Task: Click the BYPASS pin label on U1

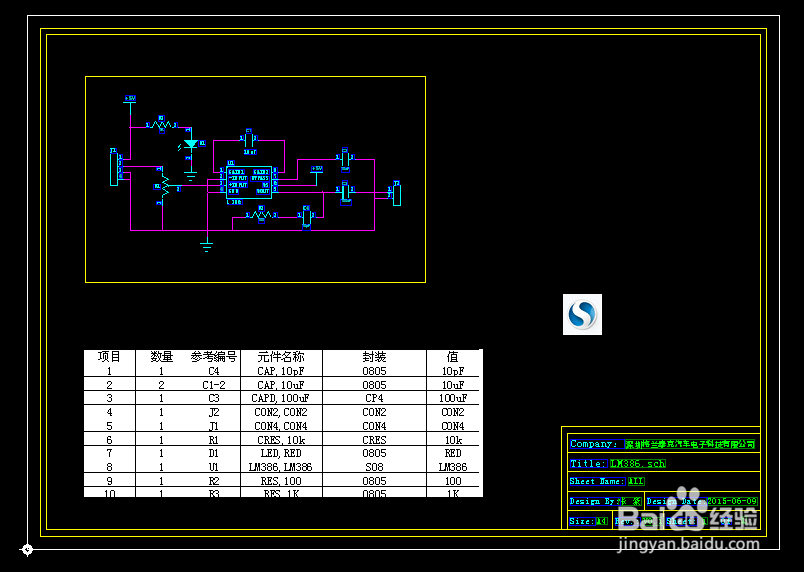Action: pyautogui.click(x=260, y=178)
